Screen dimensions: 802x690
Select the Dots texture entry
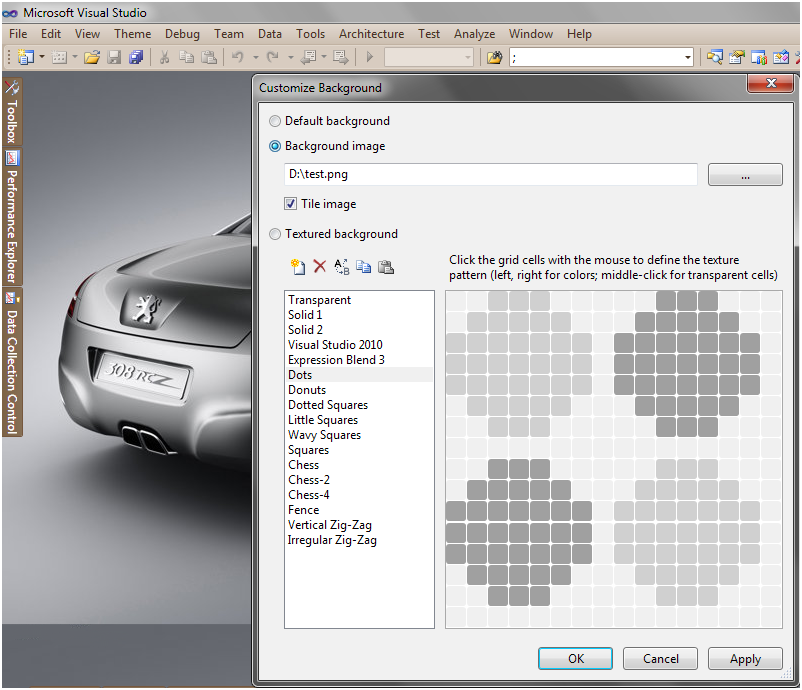[359, 375]
